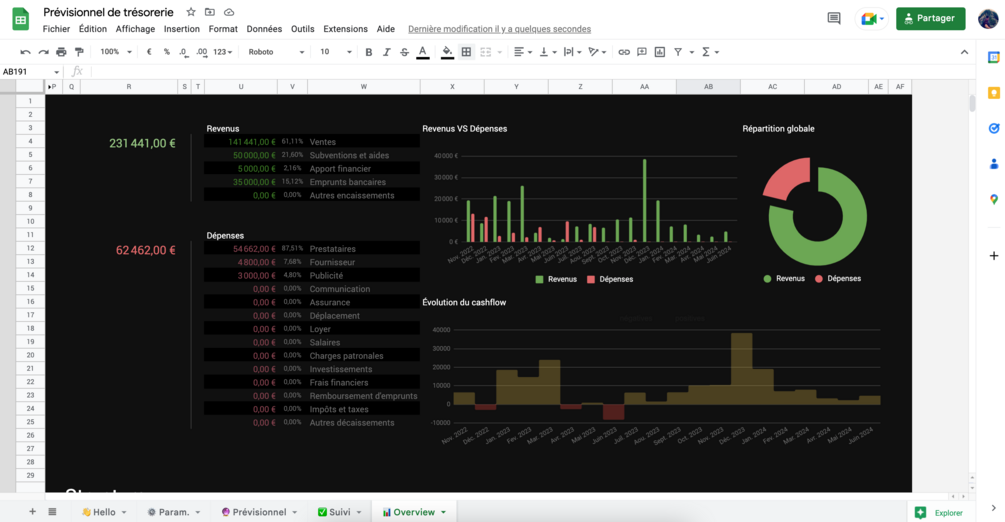
Task: Open the Édition menu
Action: (x=93, y=29)
